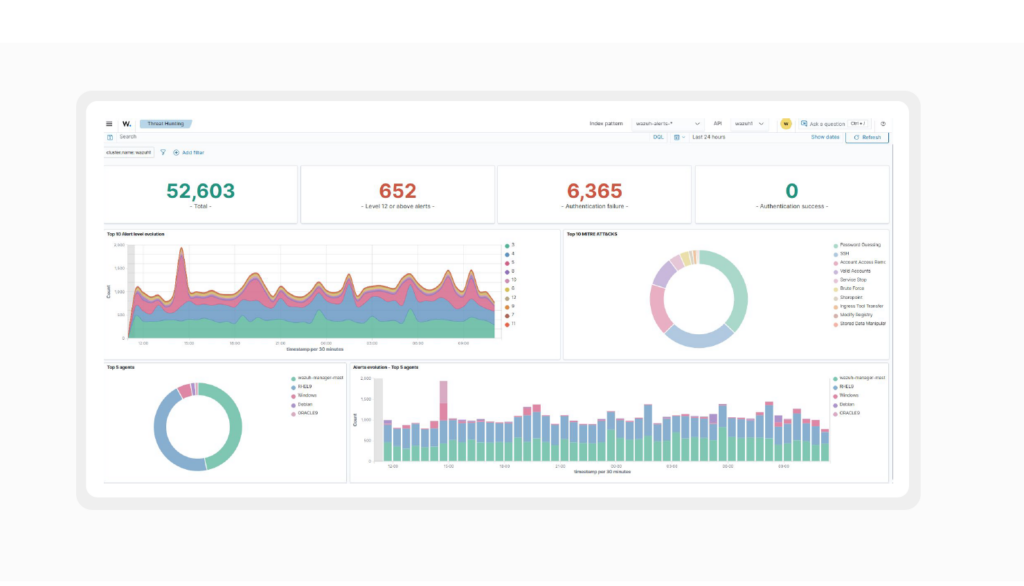Click the Show dates link
The image size is (1024, 586).
tap(825, 137)
